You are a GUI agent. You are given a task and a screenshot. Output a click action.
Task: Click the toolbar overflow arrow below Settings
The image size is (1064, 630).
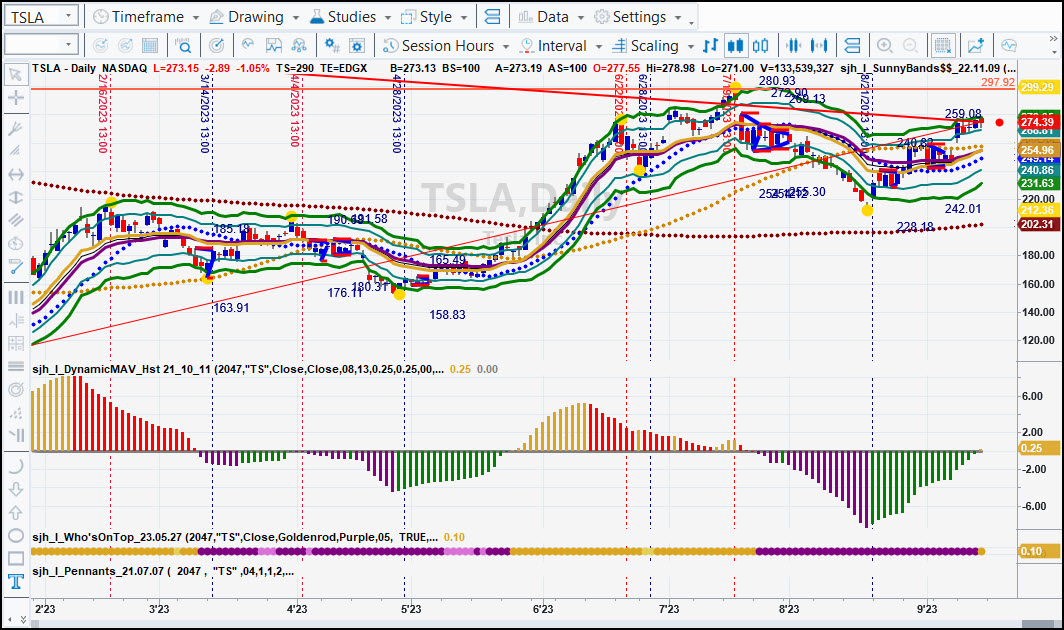[x=691, y=23]
